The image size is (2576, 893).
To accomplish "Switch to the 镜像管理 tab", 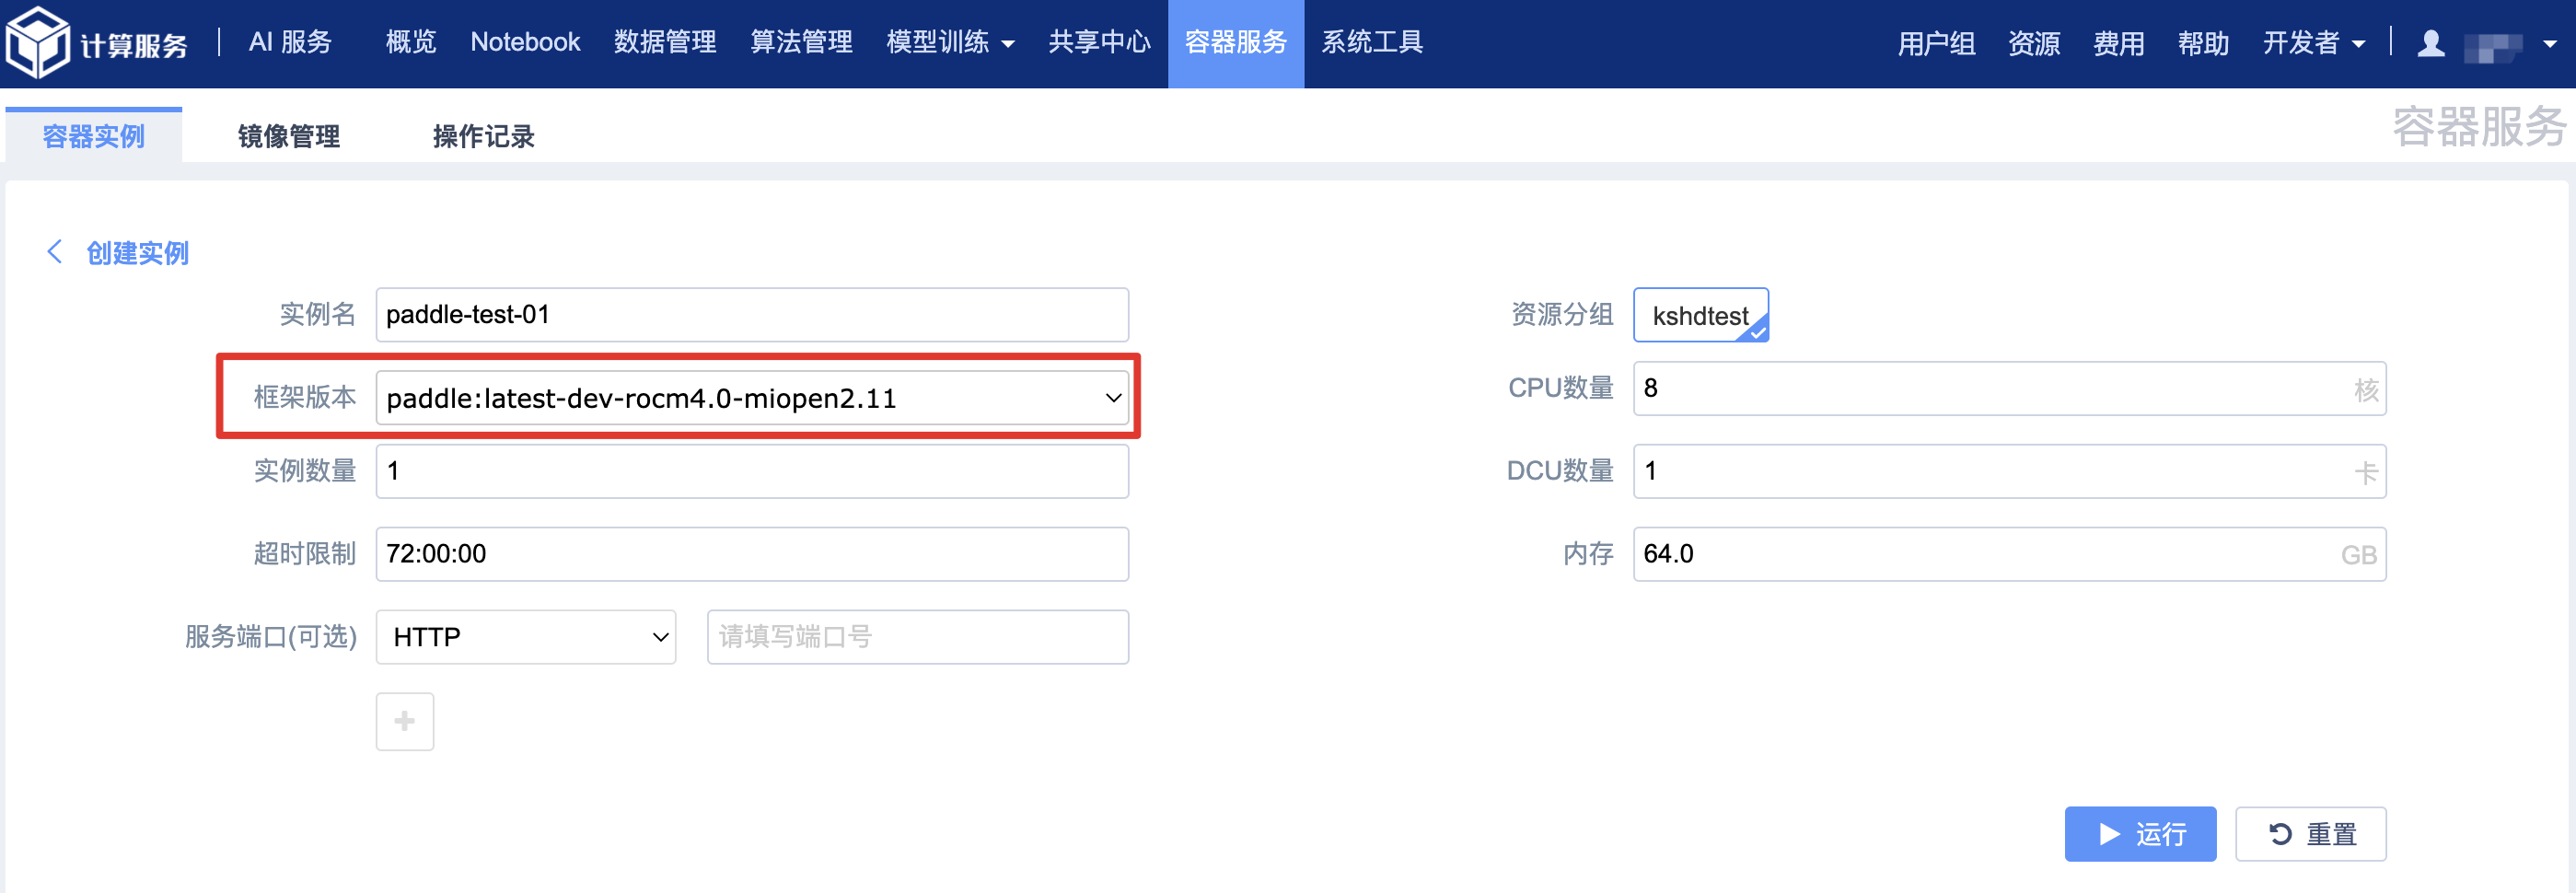I will (x=288, y=135).
